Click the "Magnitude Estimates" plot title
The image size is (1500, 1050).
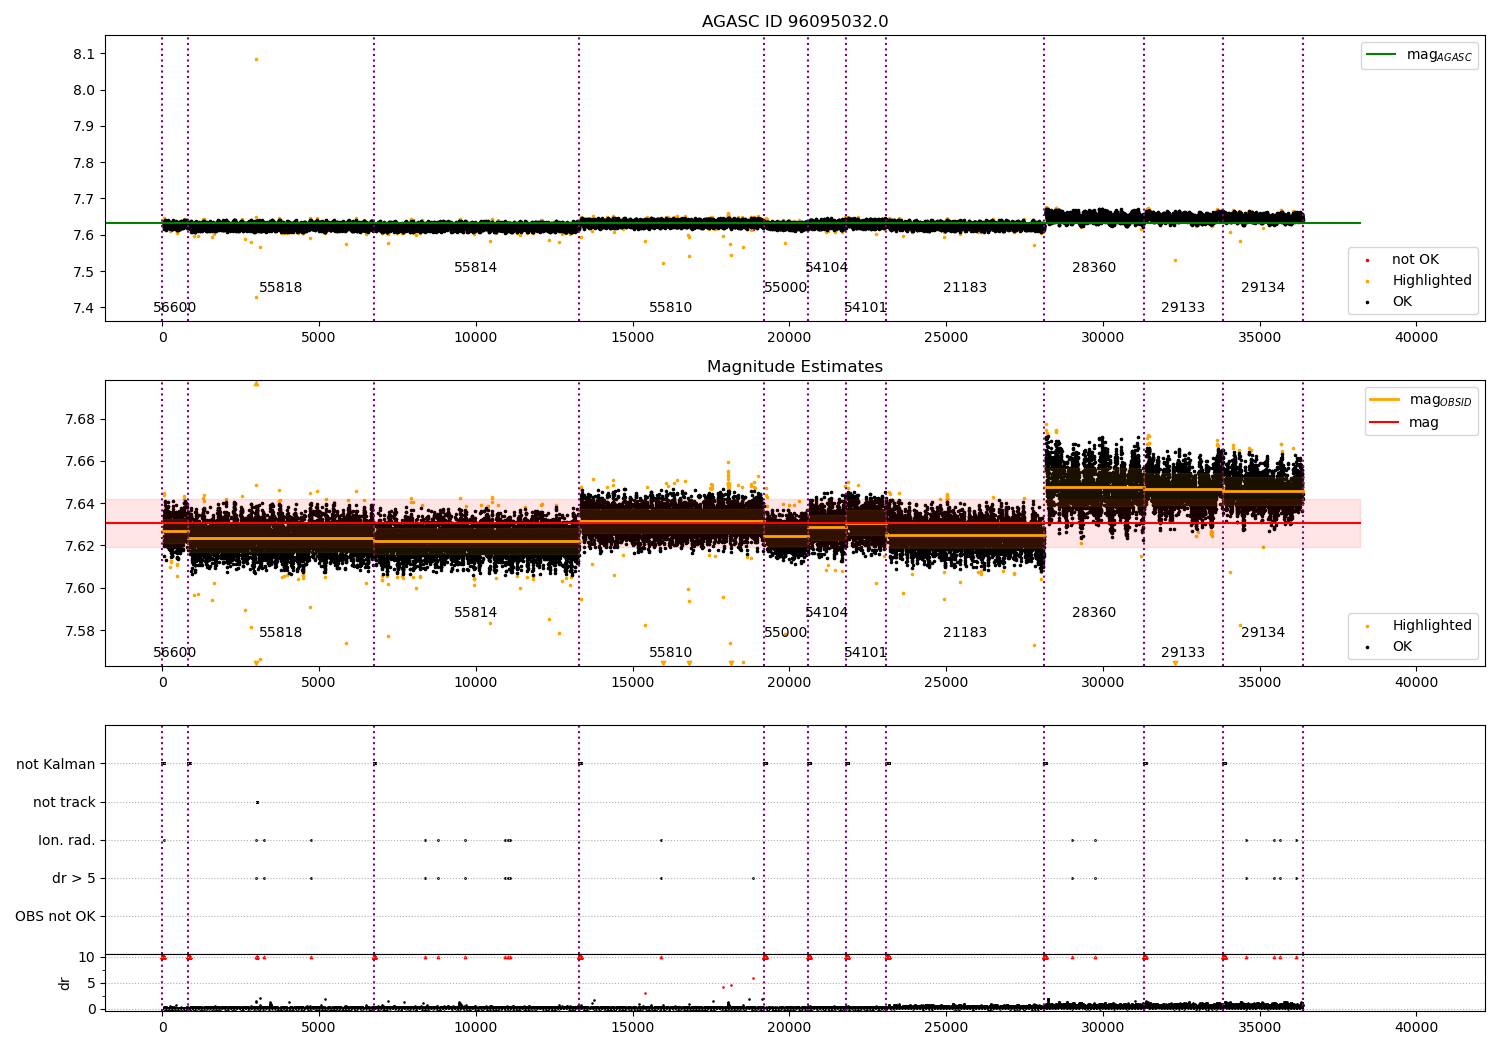coord(795,367)
